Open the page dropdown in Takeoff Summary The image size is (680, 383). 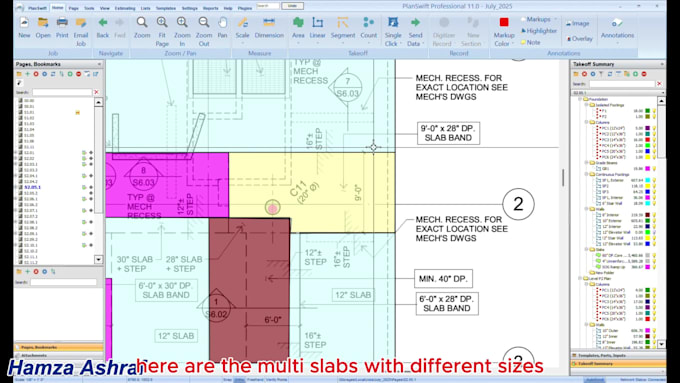662,93
